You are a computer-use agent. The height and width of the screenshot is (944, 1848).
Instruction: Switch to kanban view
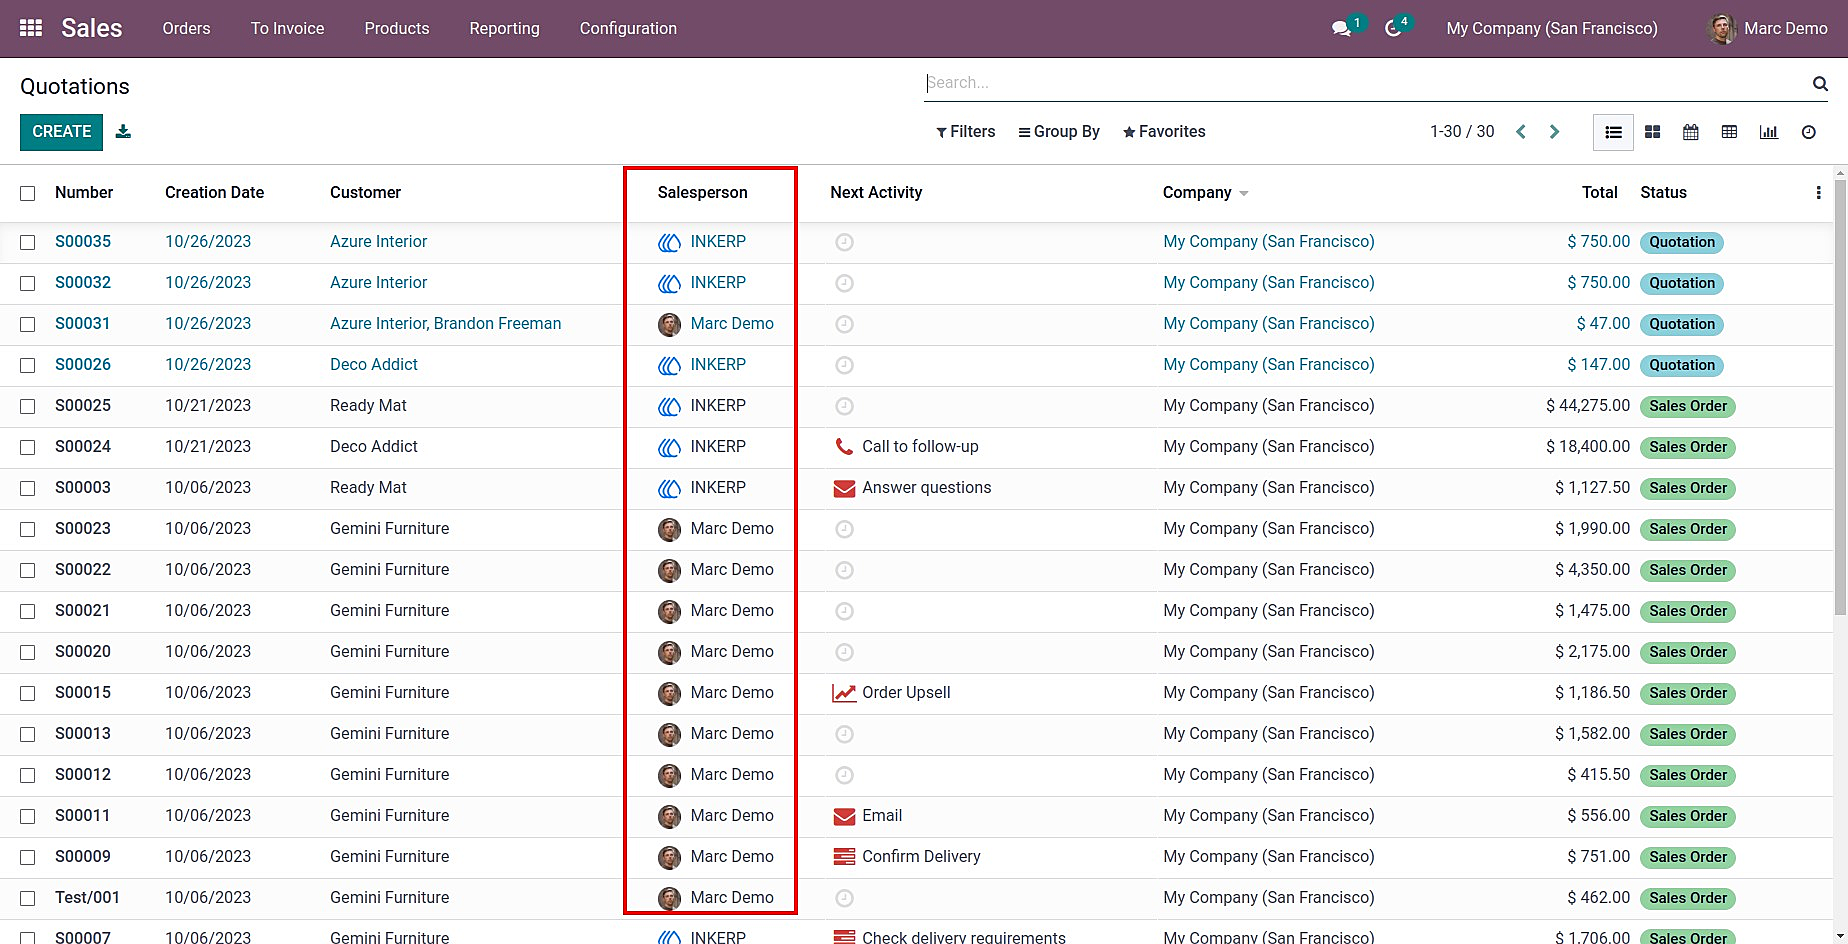pos(1652,132)
